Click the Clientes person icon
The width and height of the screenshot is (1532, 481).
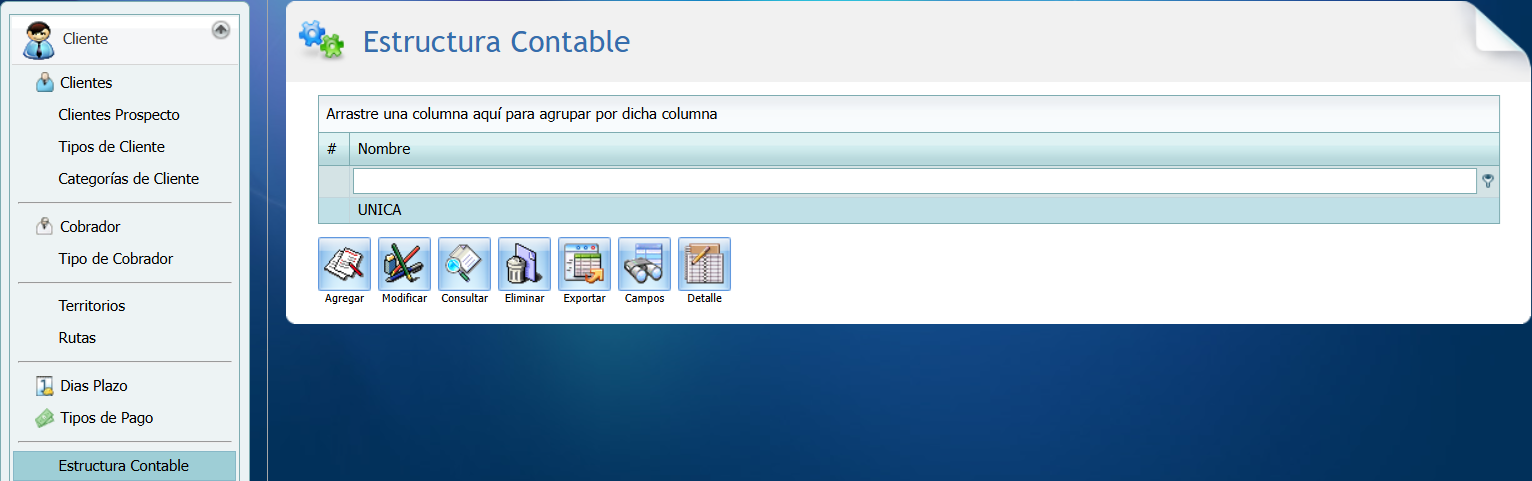click(44, 82)
